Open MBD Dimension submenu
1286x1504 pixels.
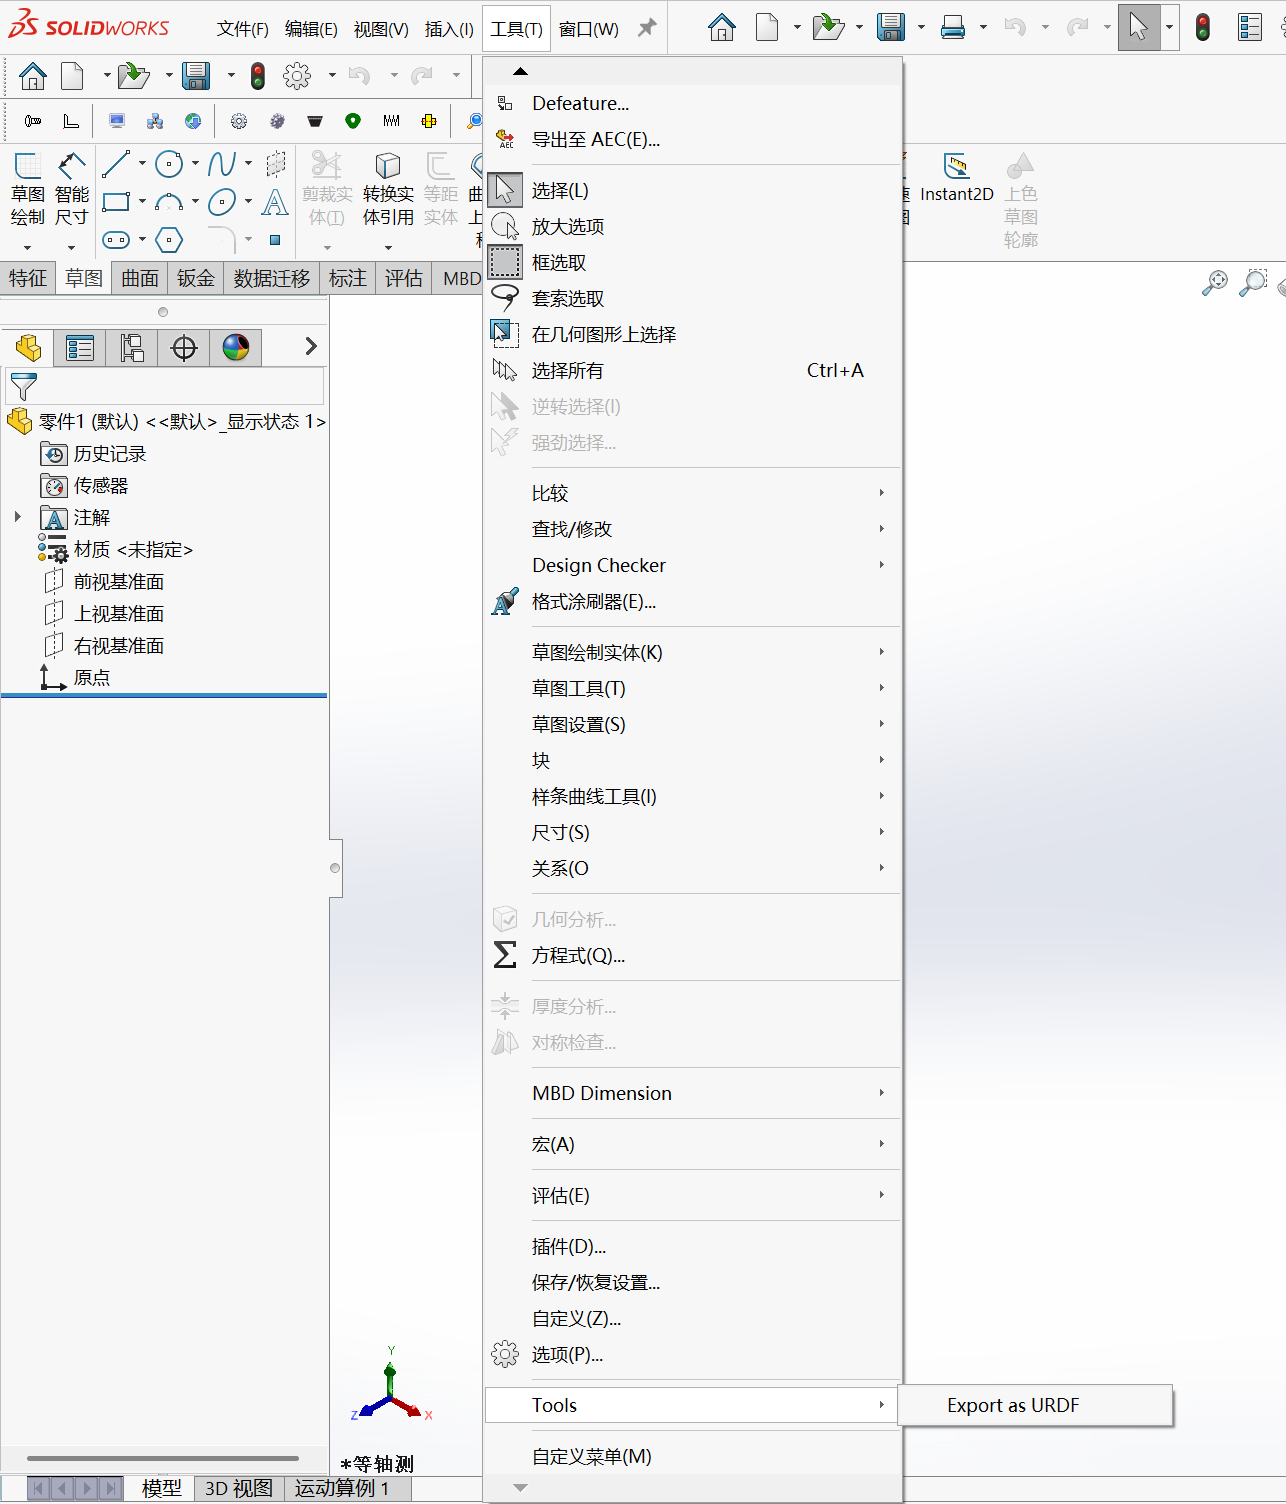click(x=693, y=1093)
